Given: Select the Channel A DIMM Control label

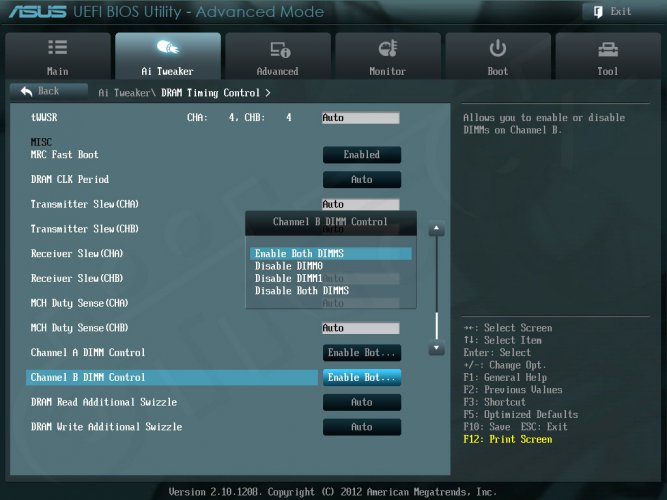Looking at the screenshot, I should 88,353.
